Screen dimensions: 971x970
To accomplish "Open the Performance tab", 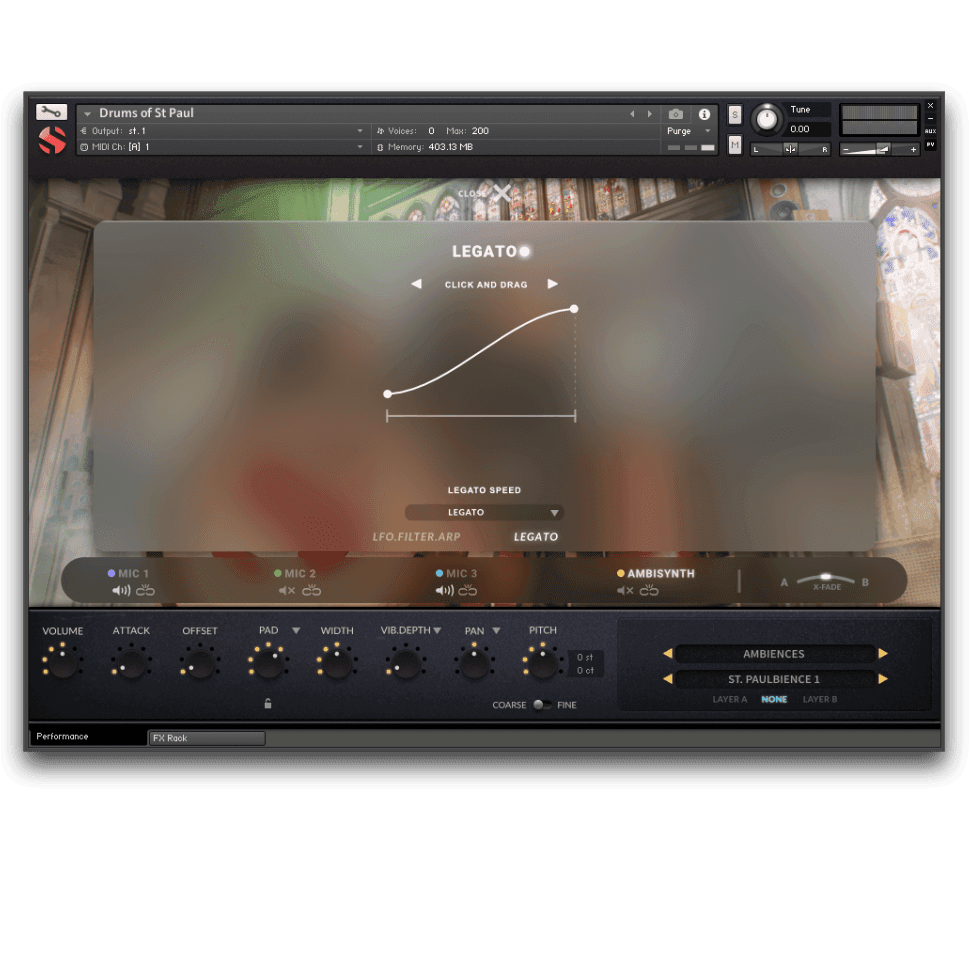I will (x=87, y=736).
